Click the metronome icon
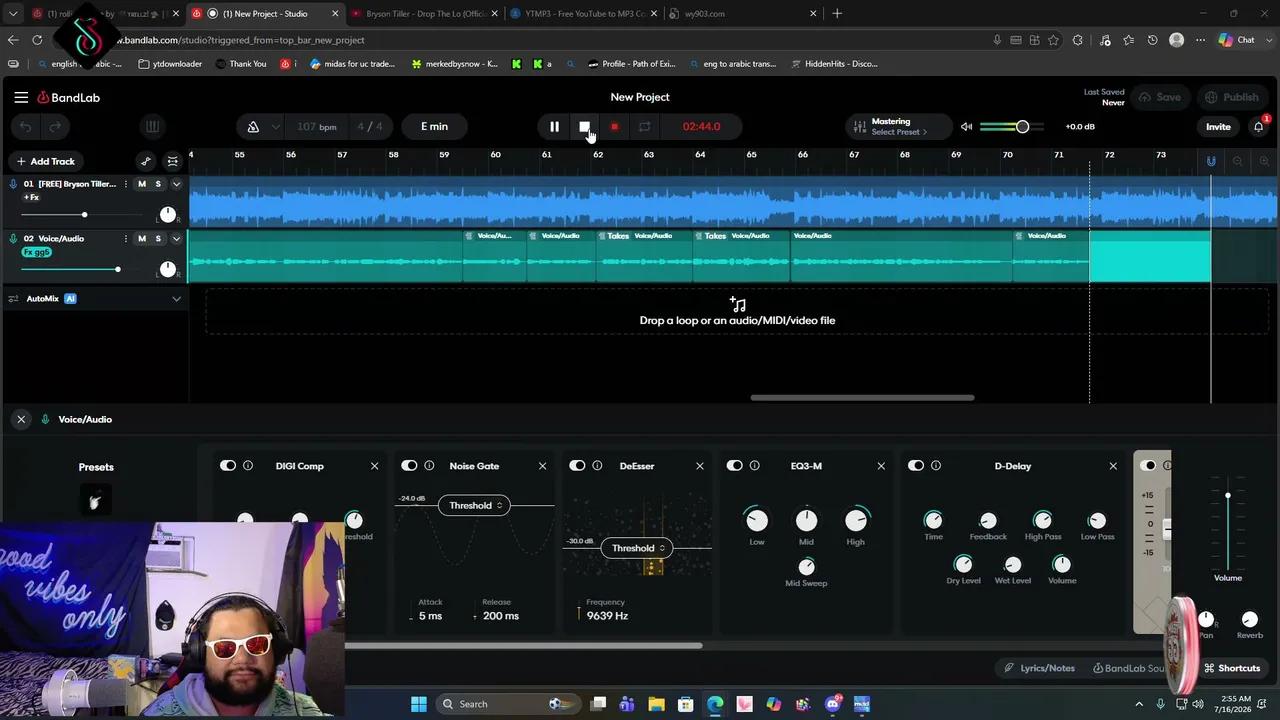This screenshot has height=720, width=1280. pos(253,127)
